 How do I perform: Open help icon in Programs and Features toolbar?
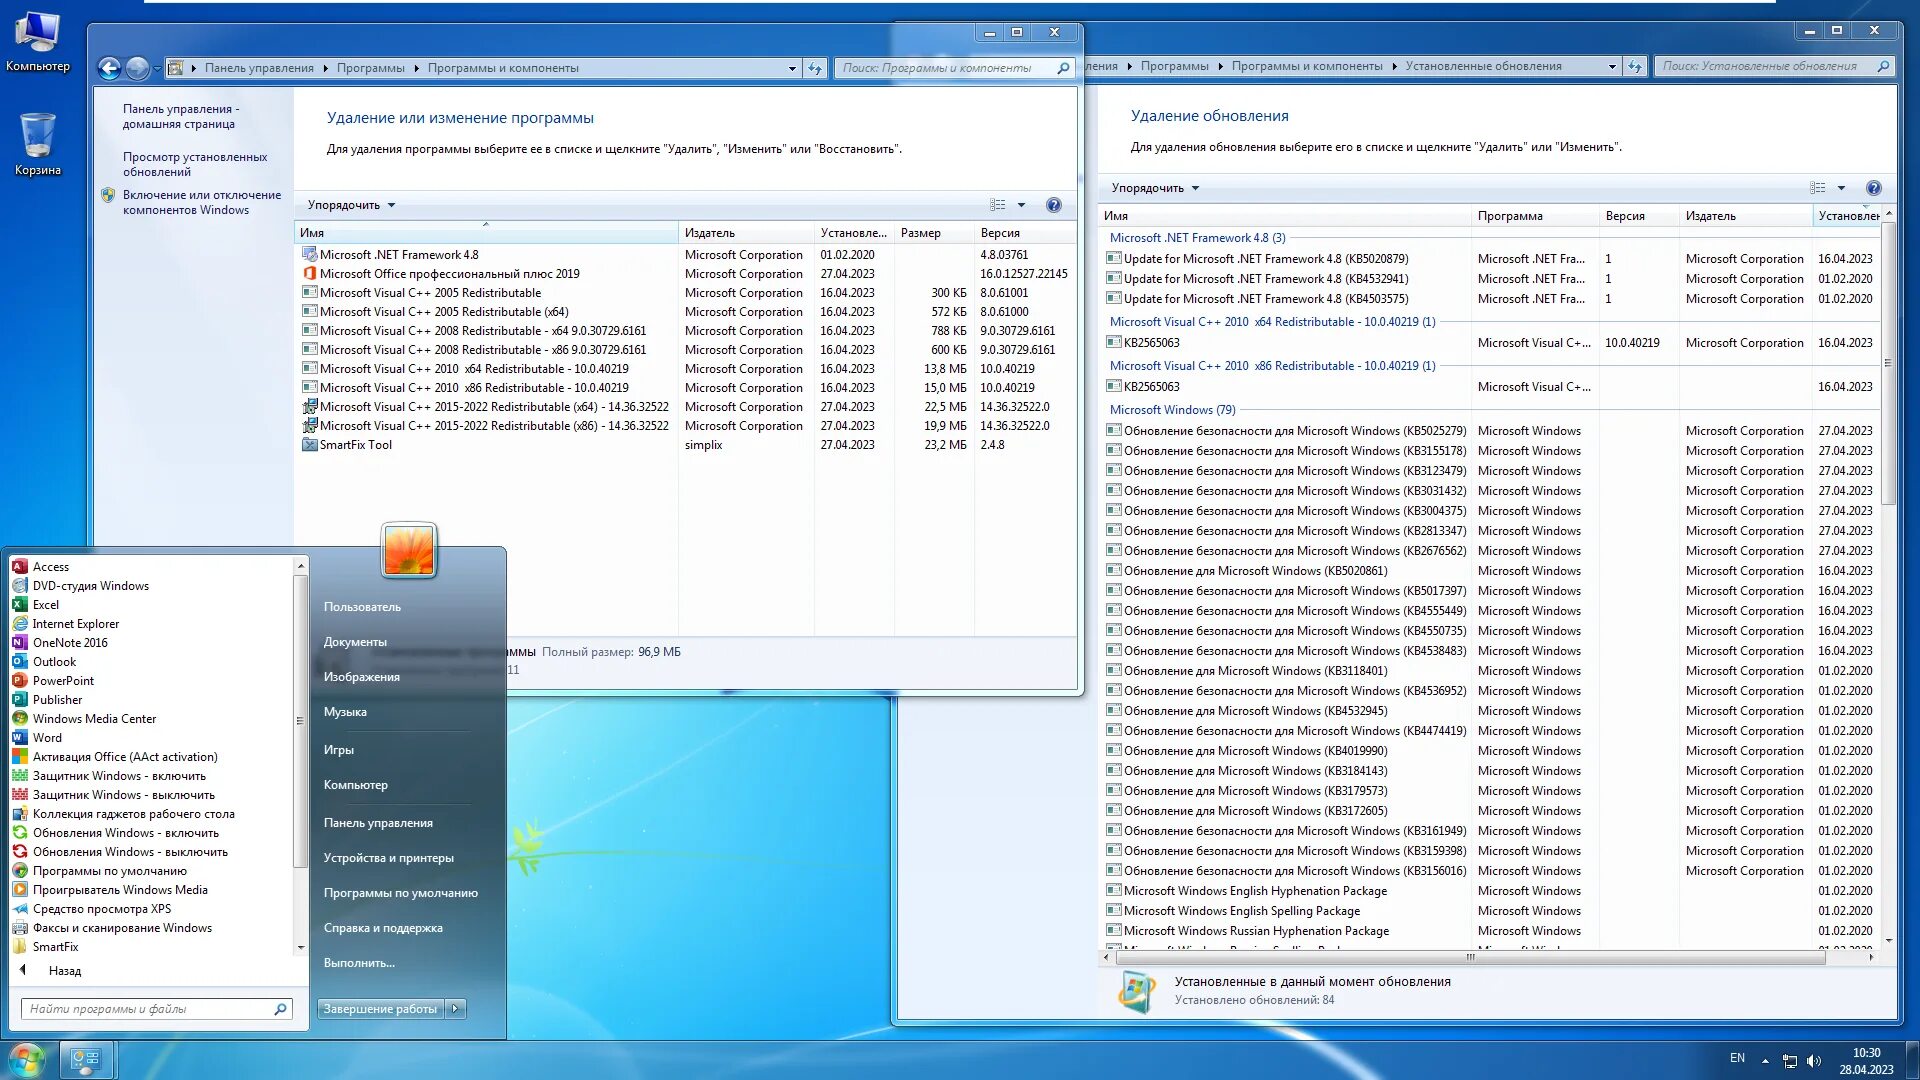pos(1053,205)
